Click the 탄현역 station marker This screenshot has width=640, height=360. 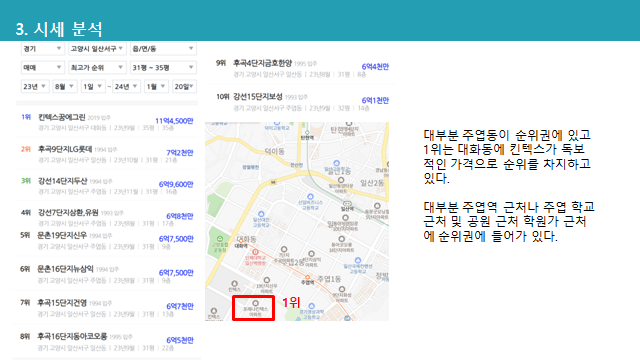coord(307,133)
